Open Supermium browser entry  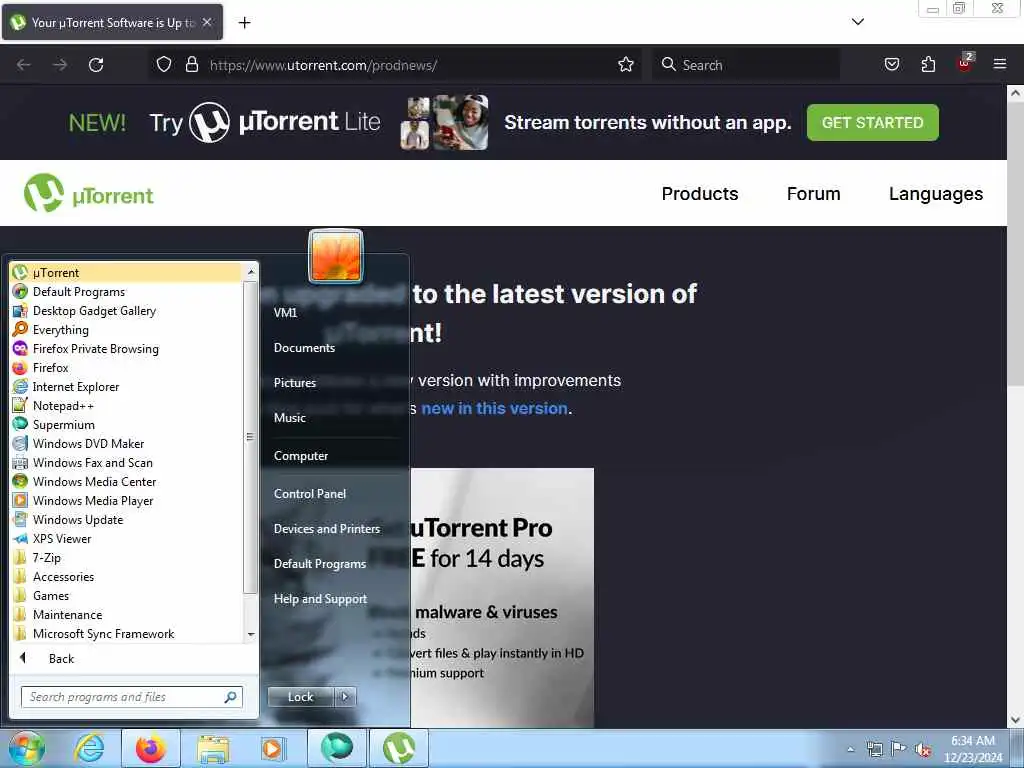(127, 424)
